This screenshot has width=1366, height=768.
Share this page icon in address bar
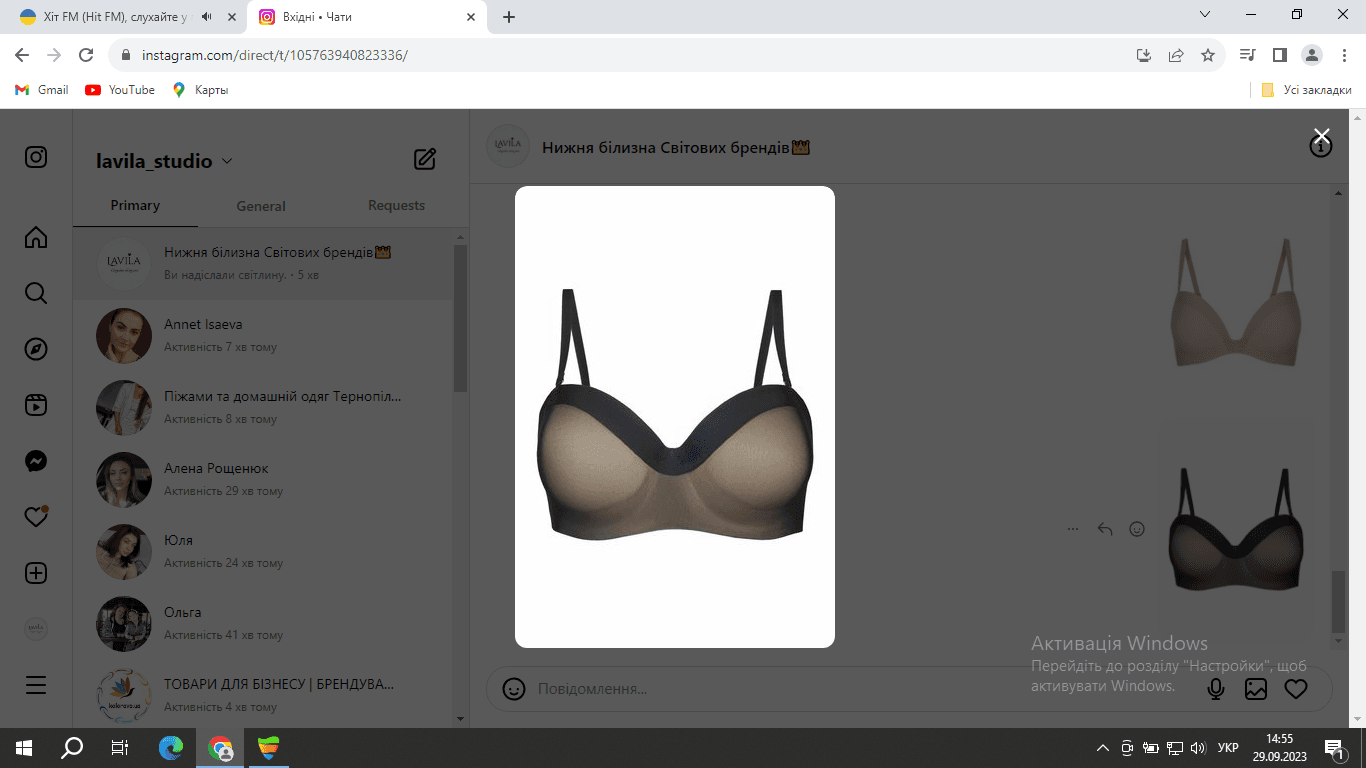(1176, 55)
